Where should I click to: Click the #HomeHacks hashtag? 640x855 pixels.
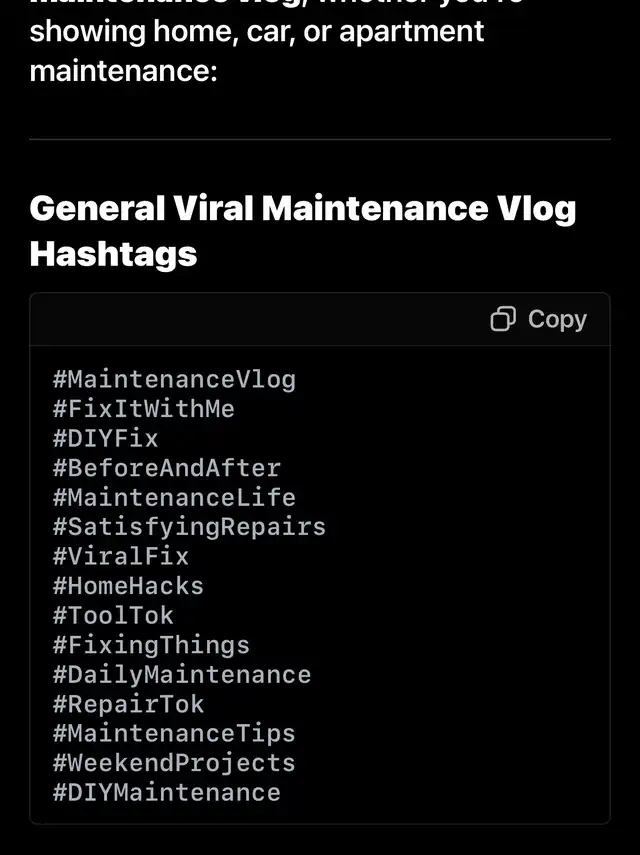pyautogui.click(x=128, y=586)
